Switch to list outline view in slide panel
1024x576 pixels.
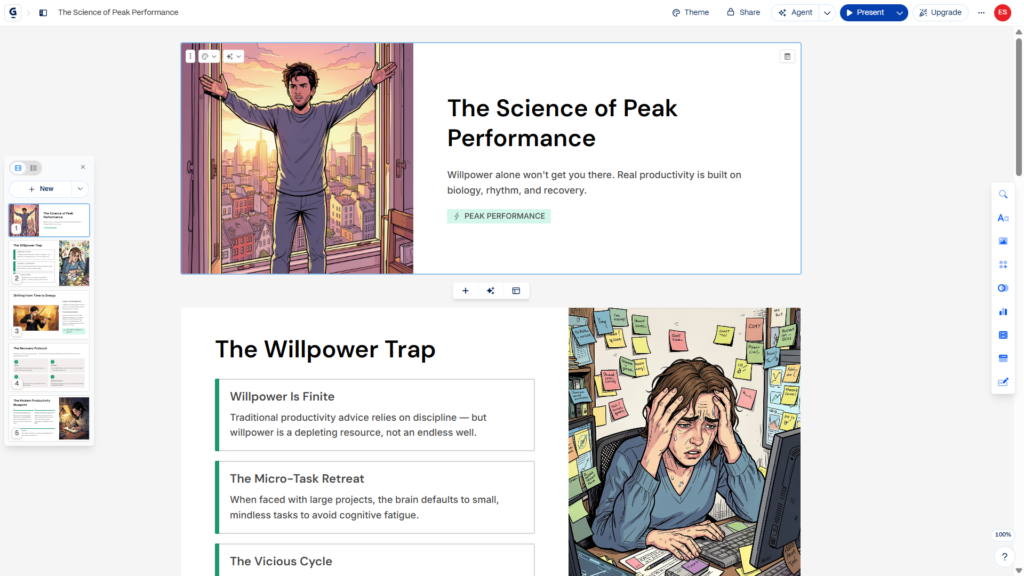pyautogui.click(x=33, y=168)
